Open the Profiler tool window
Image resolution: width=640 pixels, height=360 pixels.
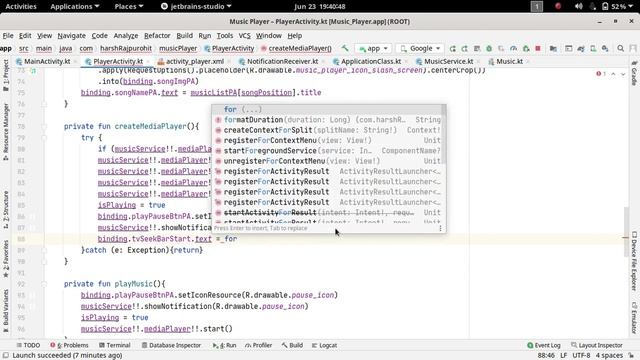(258, 345)
